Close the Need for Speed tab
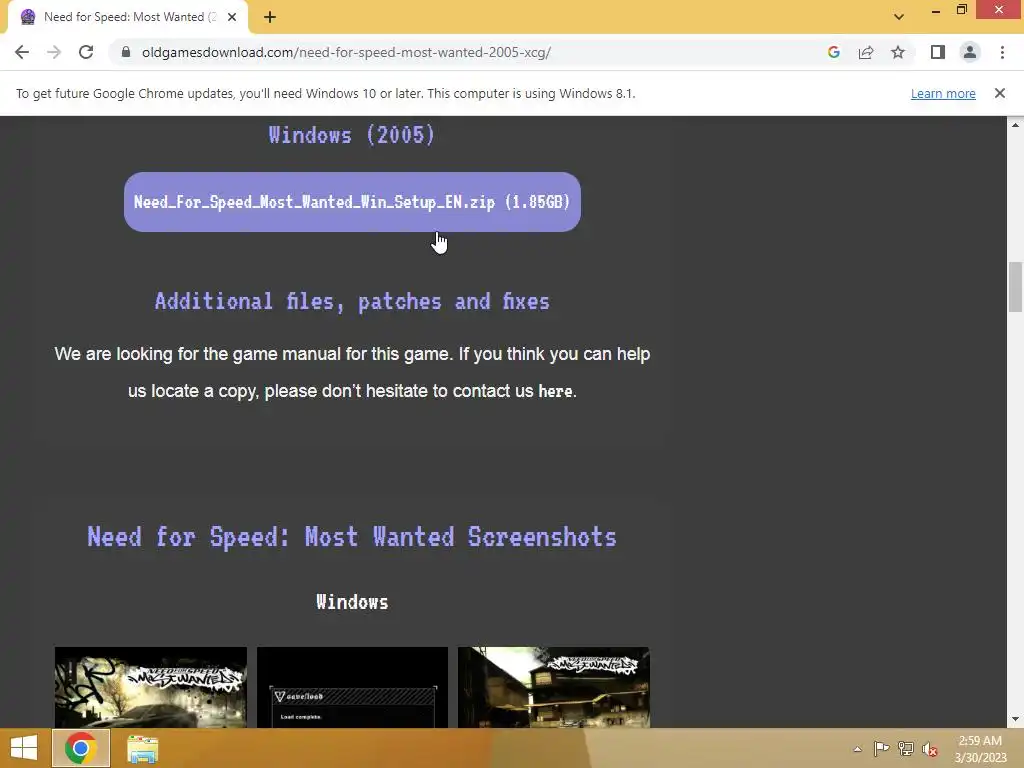The width and height of the screenshot is (1024, 768). coord(232,17)
